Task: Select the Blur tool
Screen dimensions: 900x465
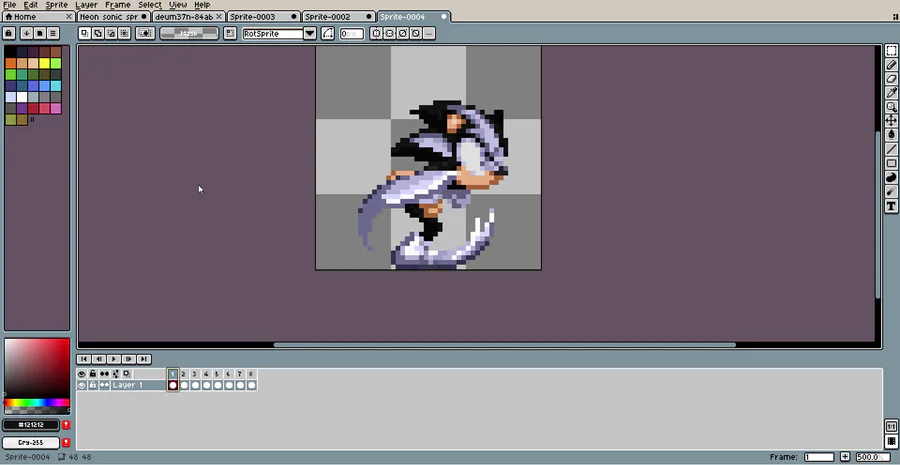Action: tap(891, 192)
